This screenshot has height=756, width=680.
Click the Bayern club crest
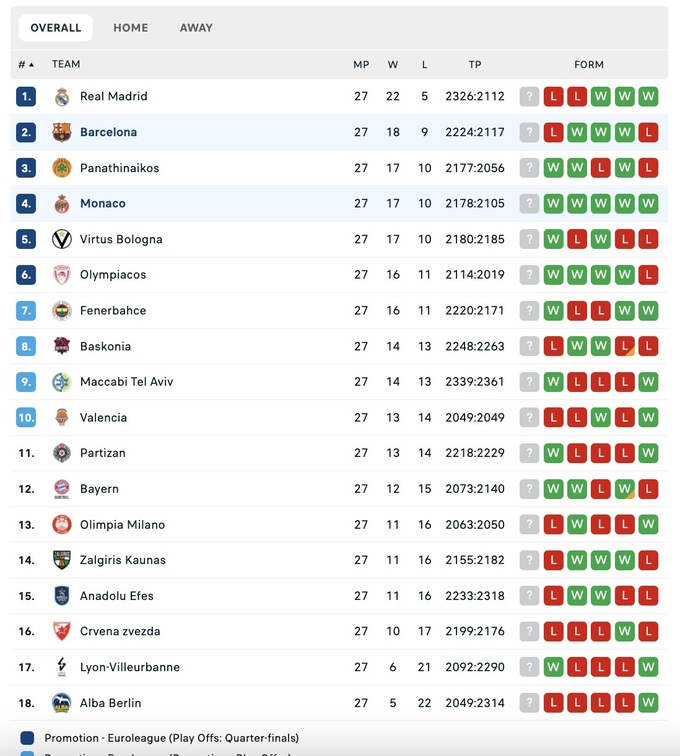coord(62,489)
